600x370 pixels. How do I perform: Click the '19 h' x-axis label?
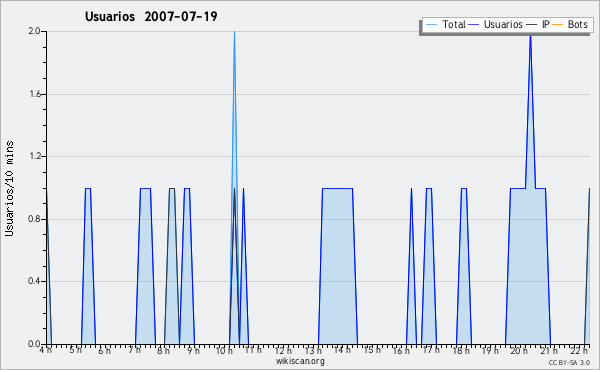pos(490,350)
